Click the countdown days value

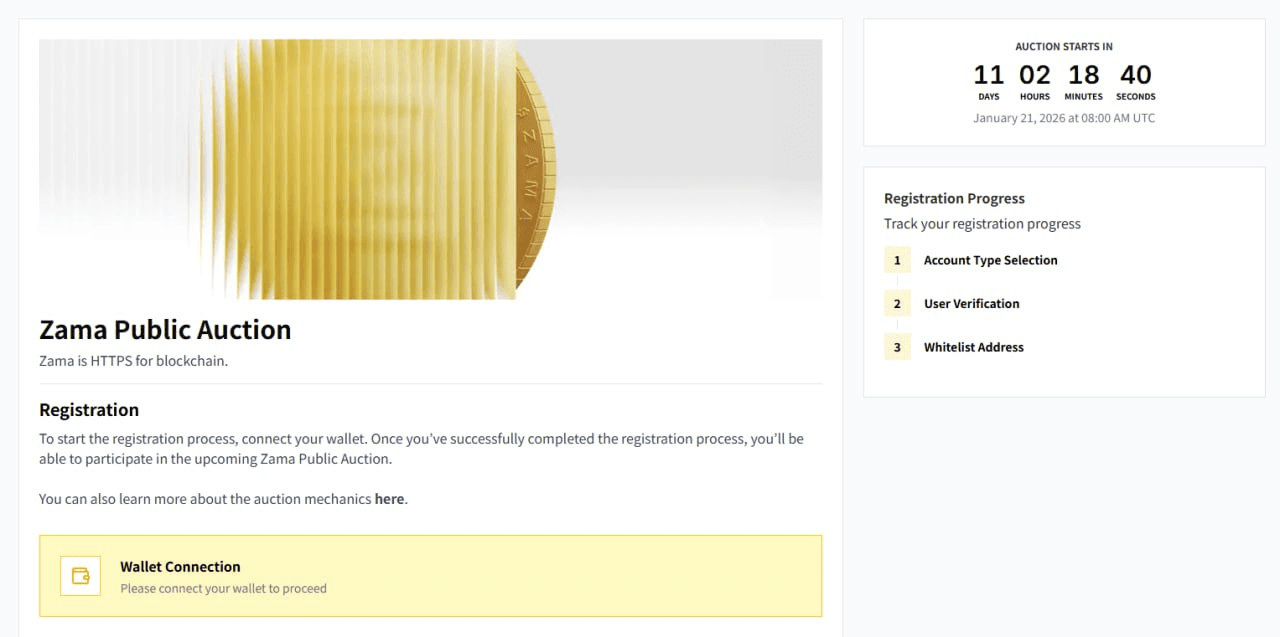(988, 75)
